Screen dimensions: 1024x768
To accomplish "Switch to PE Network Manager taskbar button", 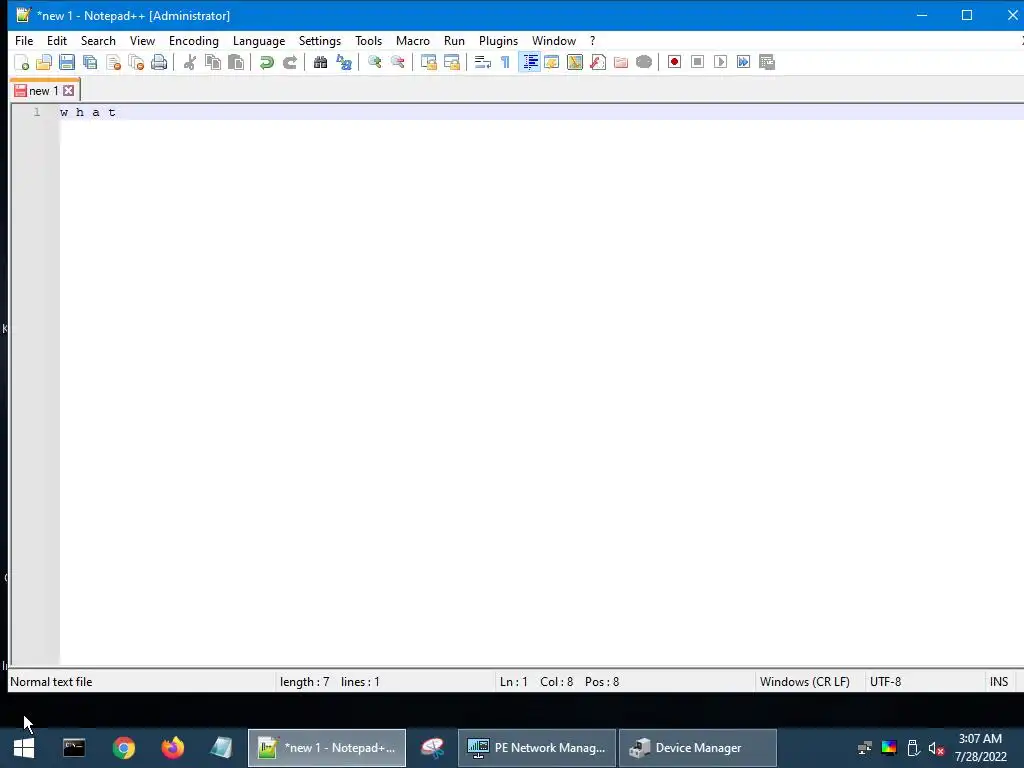I will [537, 748].
